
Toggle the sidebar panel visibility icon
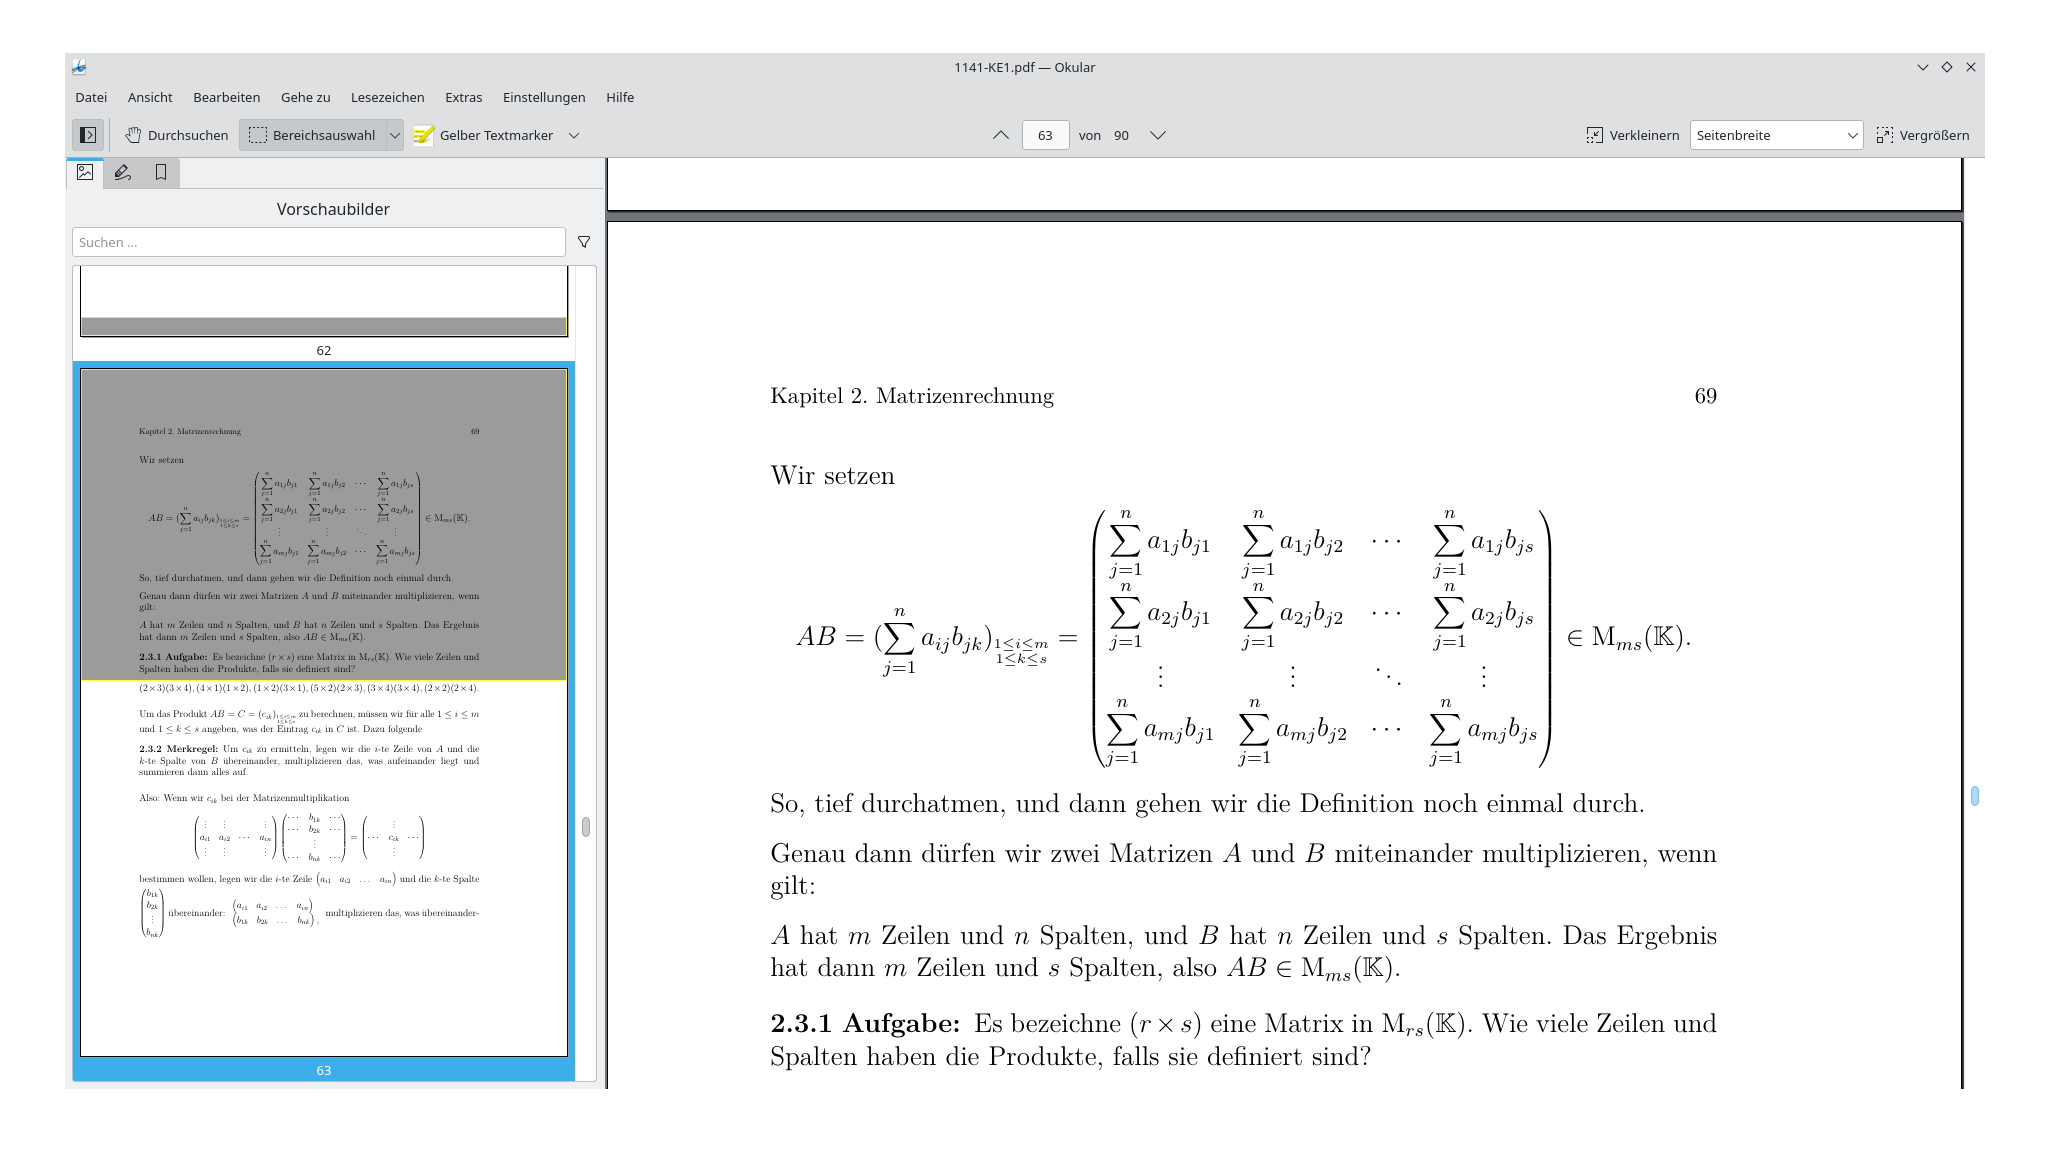[87, 134]
